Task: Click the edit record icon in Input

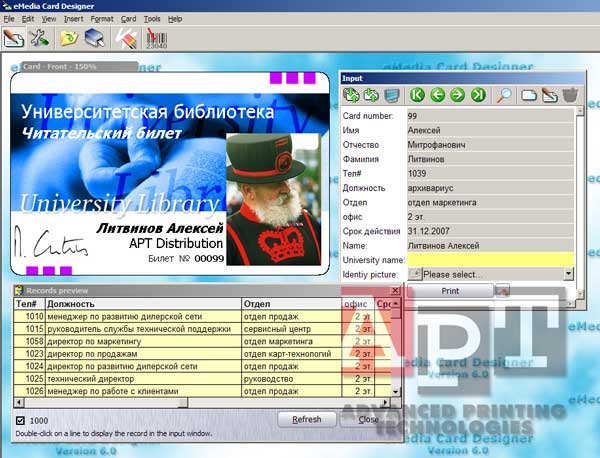Action: 549,95
